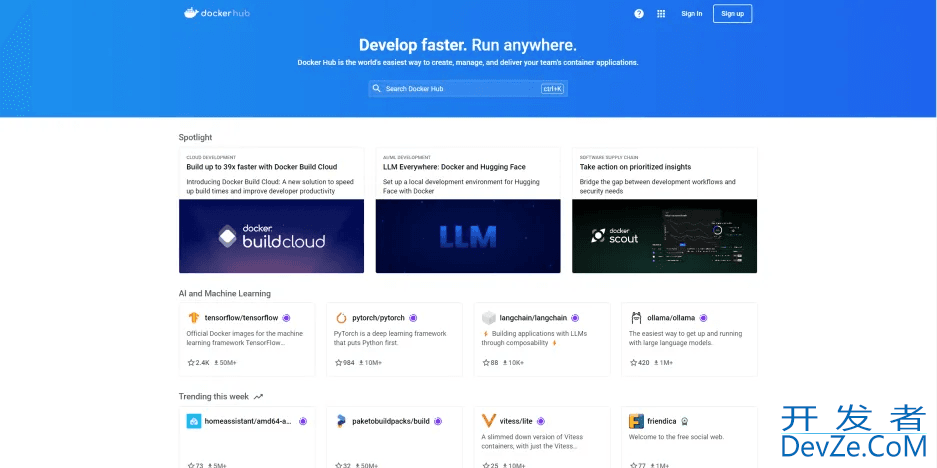Screen dimensions: 937x468
Task: Open LLM Everywhere: Docker and Hugging Face
Action: click(x=454, y=167)
